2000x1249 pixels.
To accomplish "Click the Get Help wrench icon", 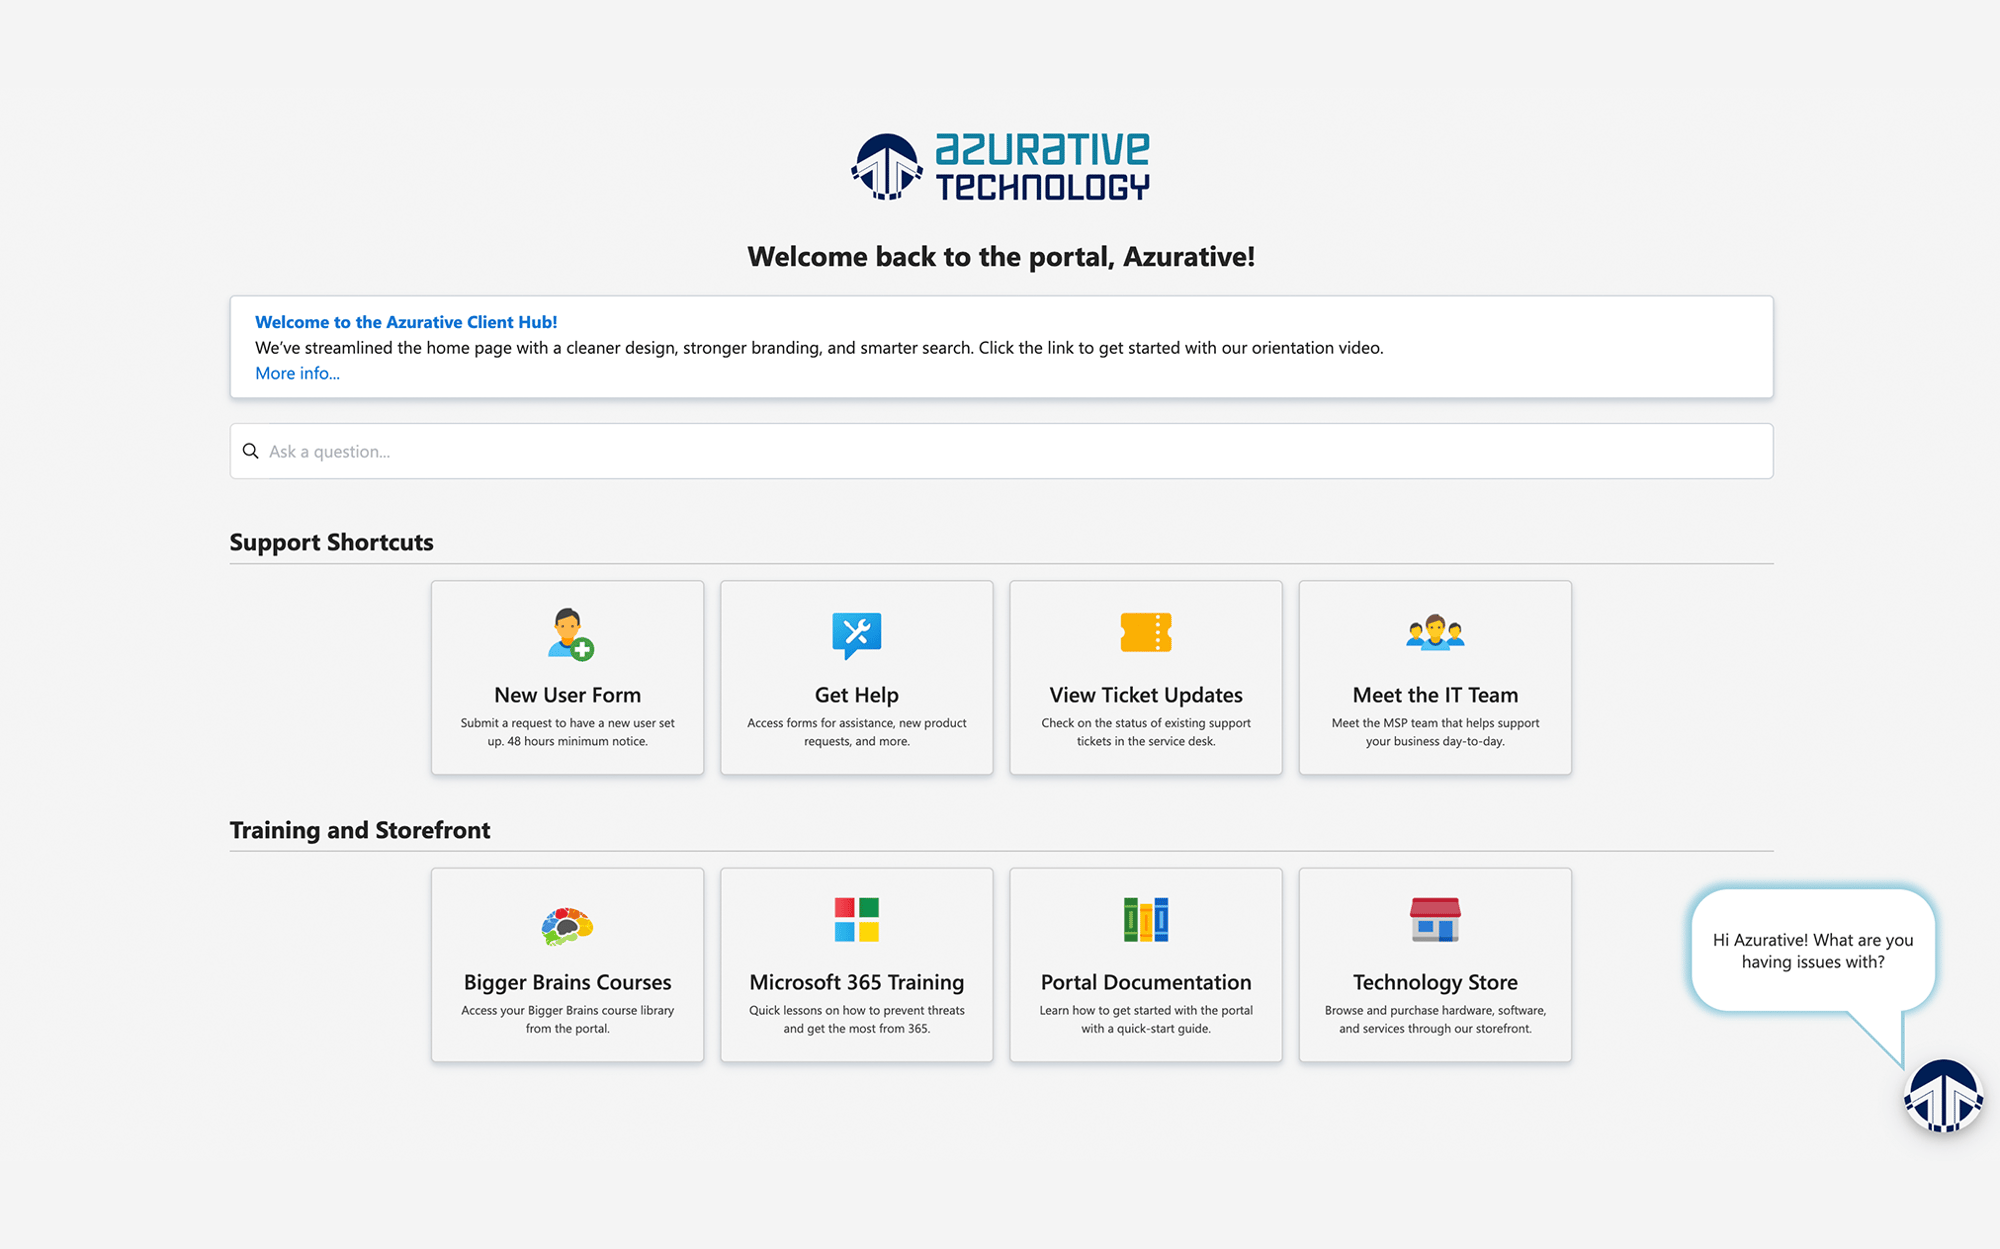I will (x=857, y=635).
